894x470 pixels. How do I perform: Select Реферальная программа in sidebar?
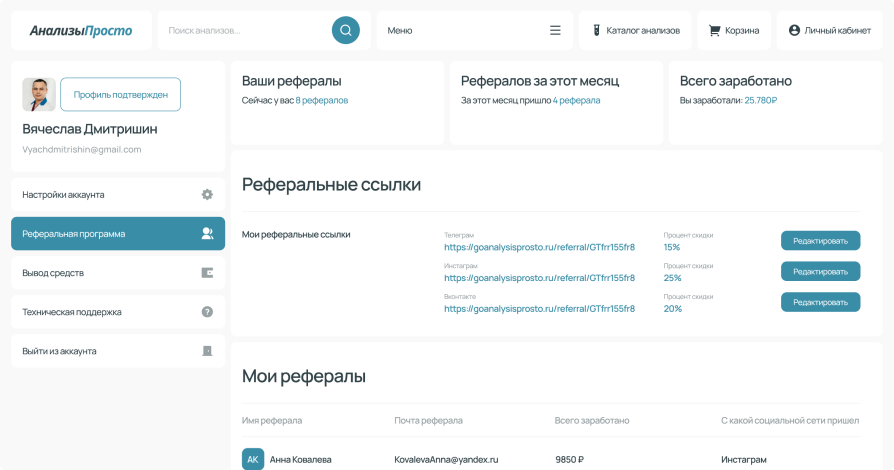point(118,233)
